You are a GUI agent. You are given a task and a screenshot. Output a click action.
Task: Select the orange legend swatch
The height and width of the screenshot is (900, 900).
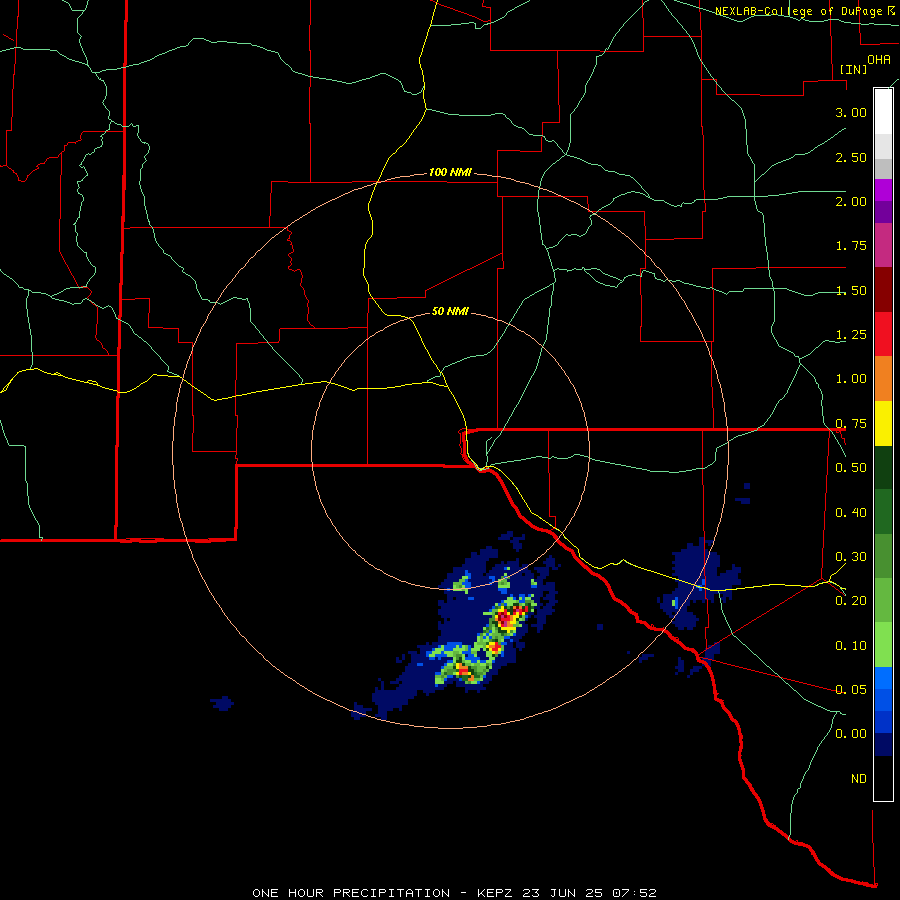coord(883,379)
